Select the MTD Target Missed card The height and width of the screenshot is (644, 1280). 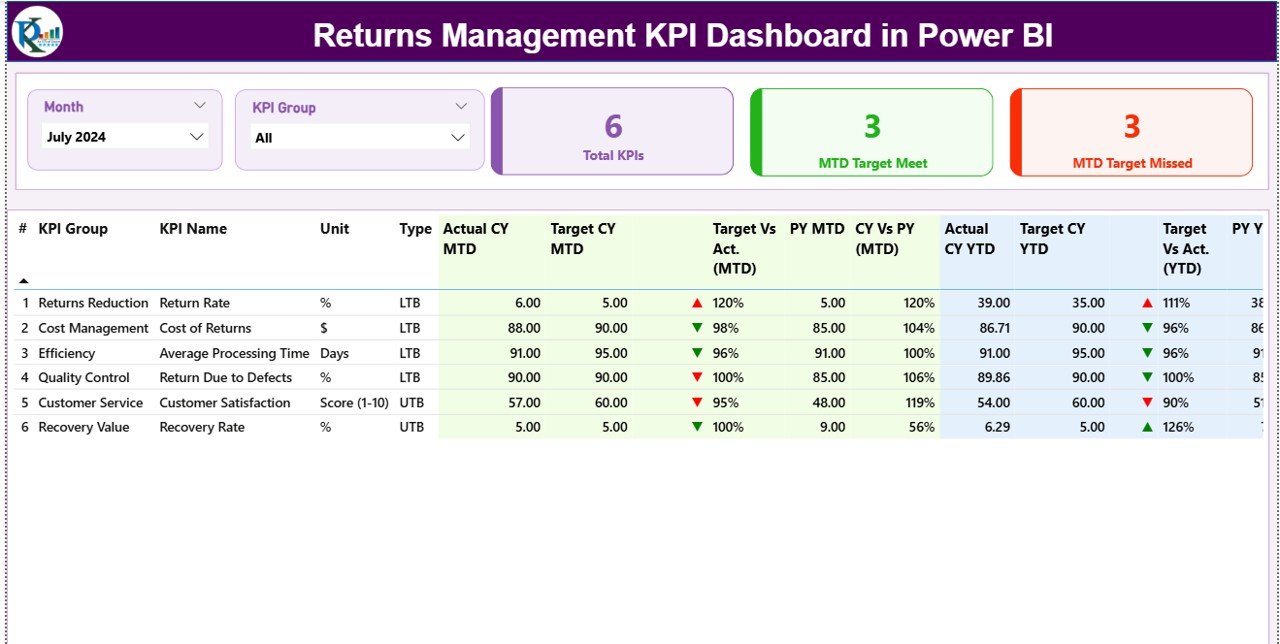(x=1131, y=132)
